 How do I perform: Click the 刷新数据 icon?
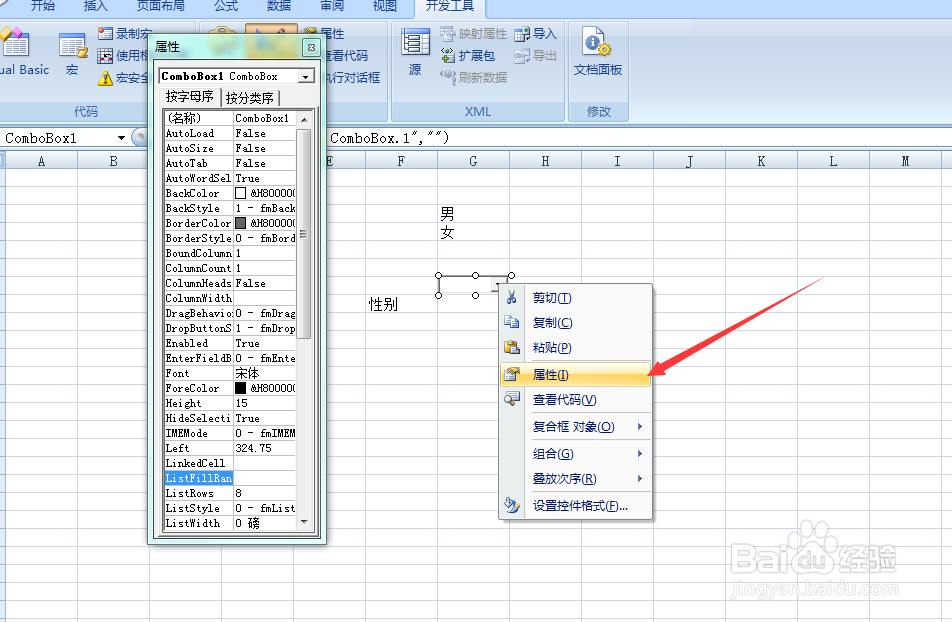447,77
